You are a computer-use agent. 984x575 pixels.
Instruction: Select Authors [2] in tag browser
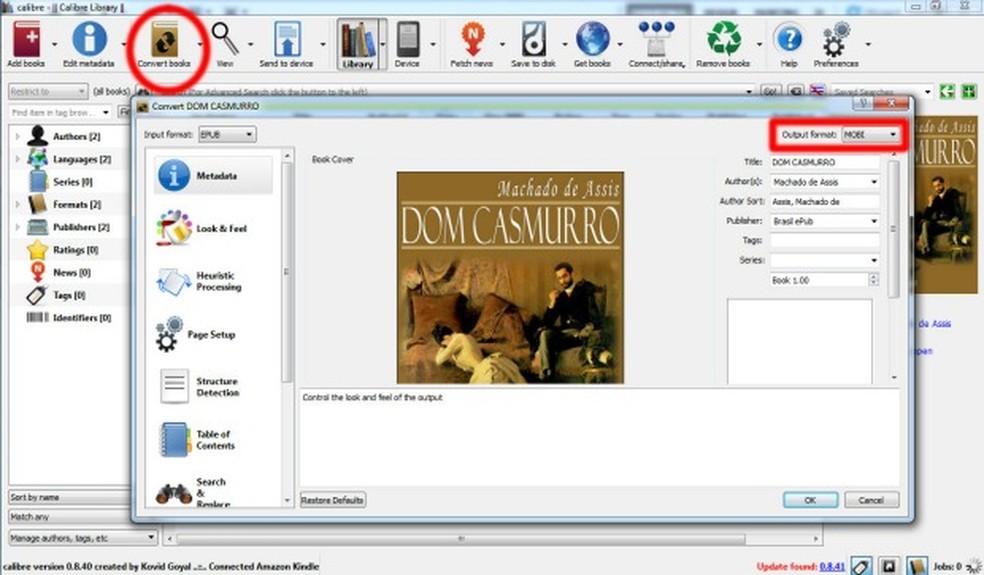[77, 136]
